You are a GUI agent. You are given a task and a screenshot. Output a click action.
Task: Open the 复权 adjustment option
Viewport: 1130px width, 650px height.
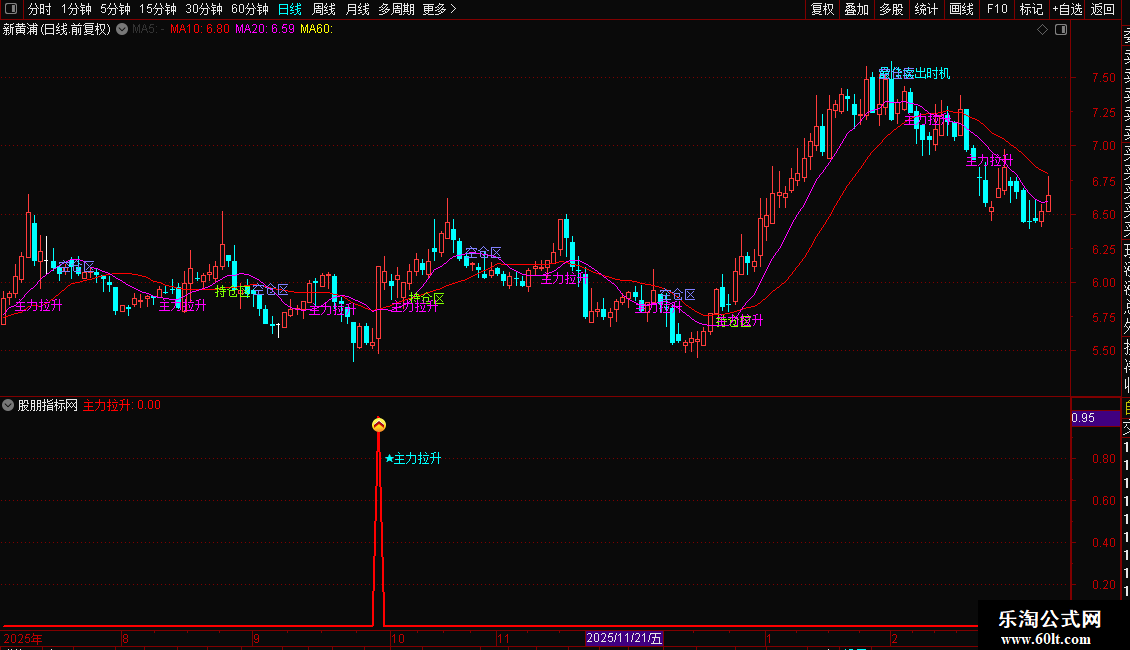point(822,9)
